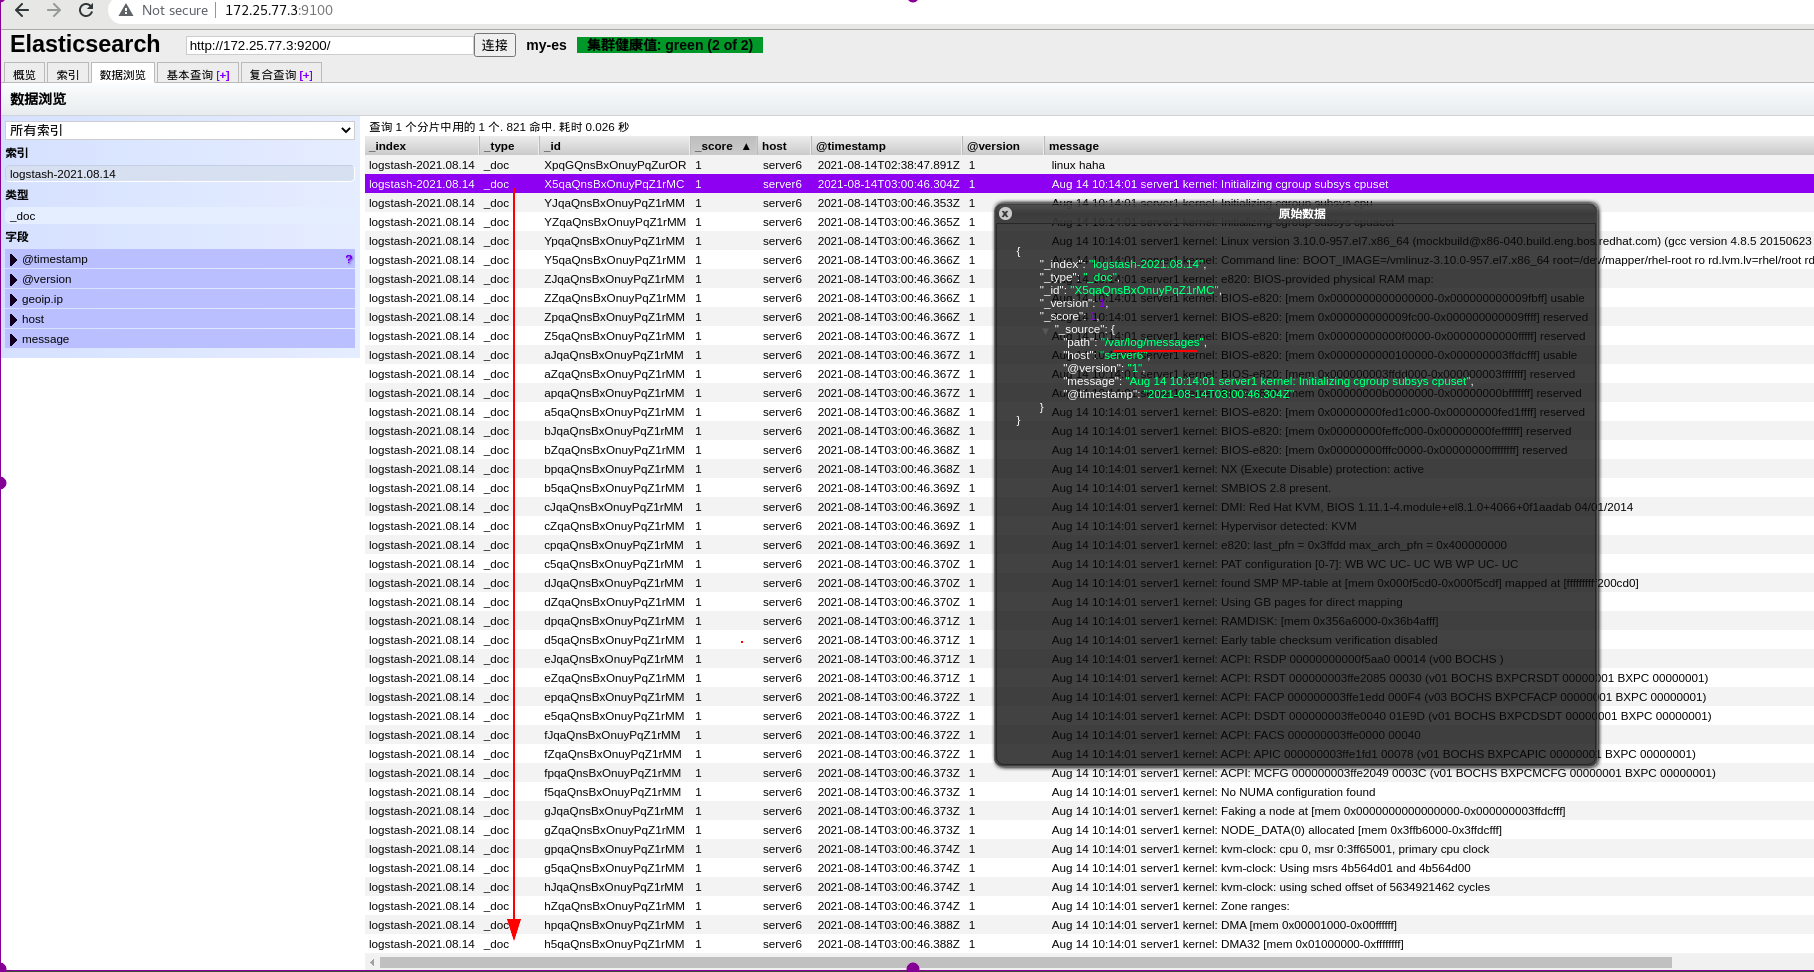
Task: Sort by message column header
Action: pyautogui.click(x=1429, y=146)
